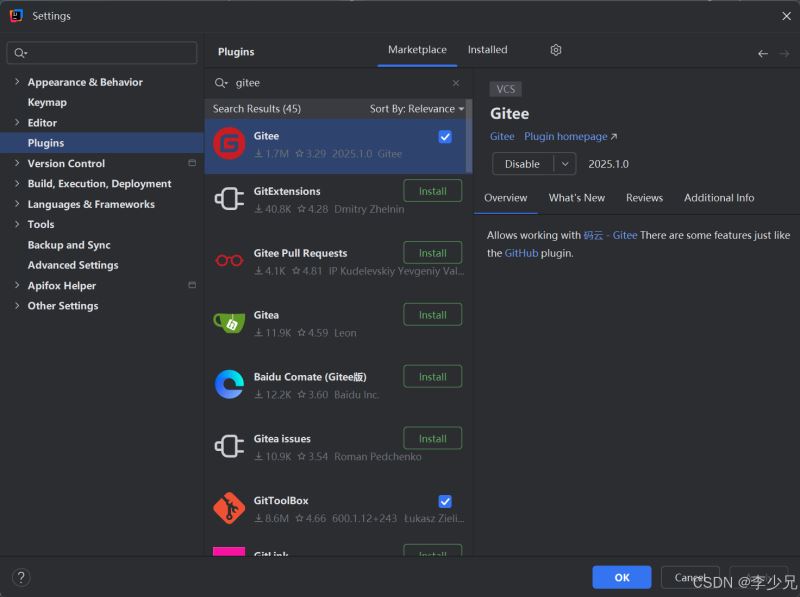Follow the GitHub link in description
This screenshot has width=800, height=597.
[521, 253]
